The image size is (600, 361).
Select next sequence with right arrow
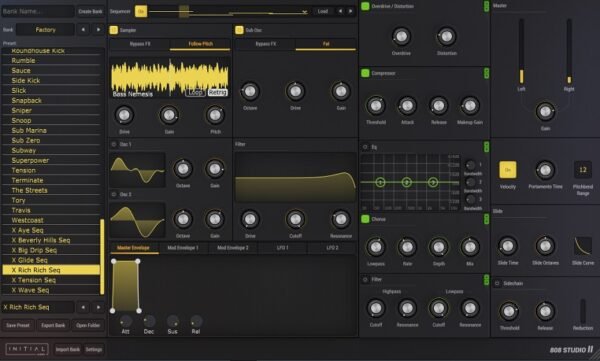[x=351, y=11]
